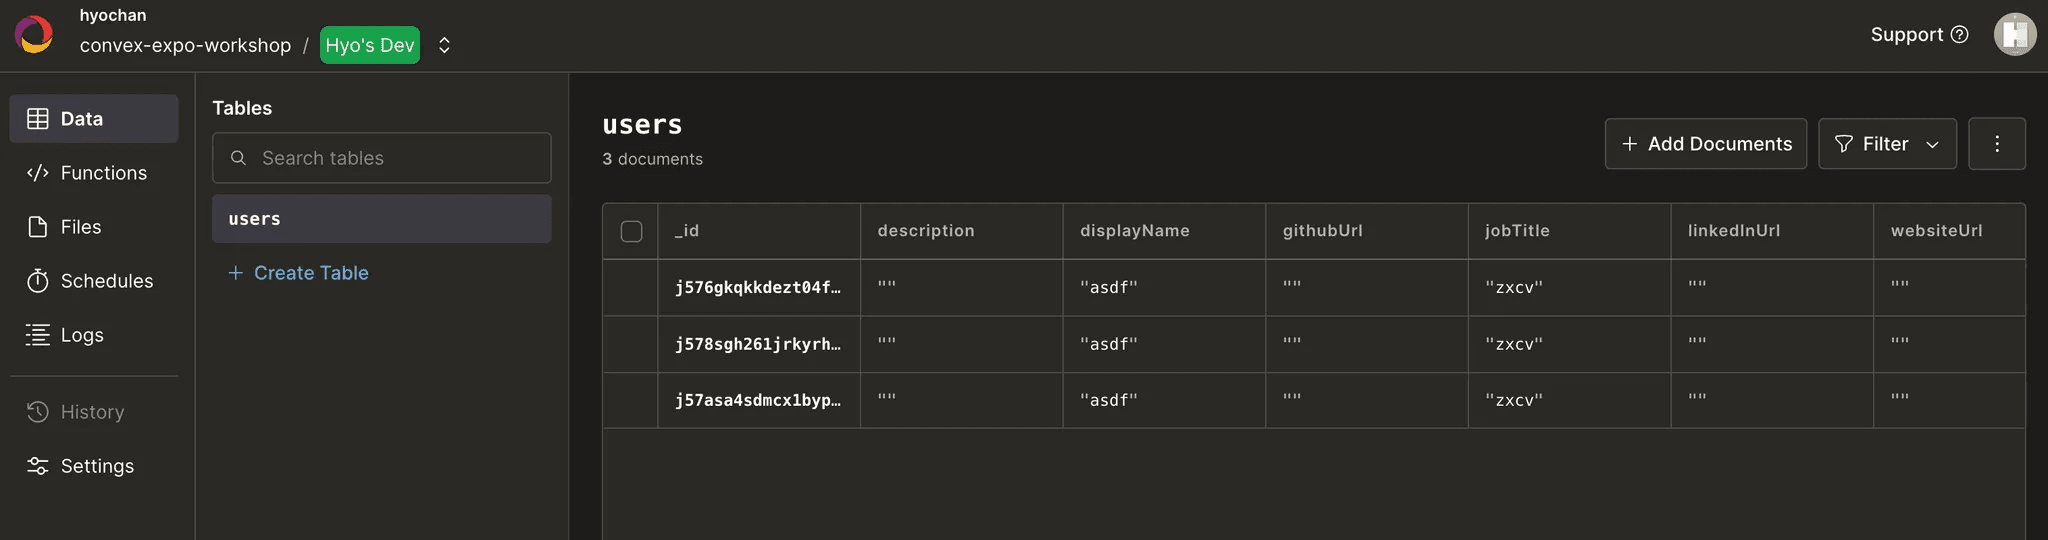Viewport: 2048px width, 540px height.
Task: Open the user avatar menu
Action: 2014,35
